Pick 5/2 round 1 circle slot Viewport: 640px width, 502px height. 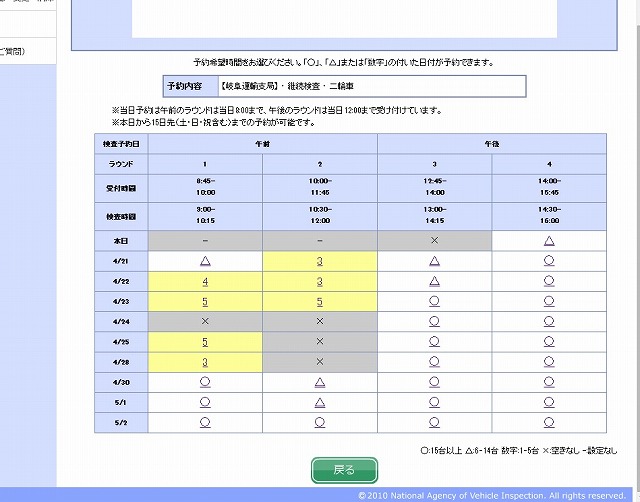(x=205, y=422)
